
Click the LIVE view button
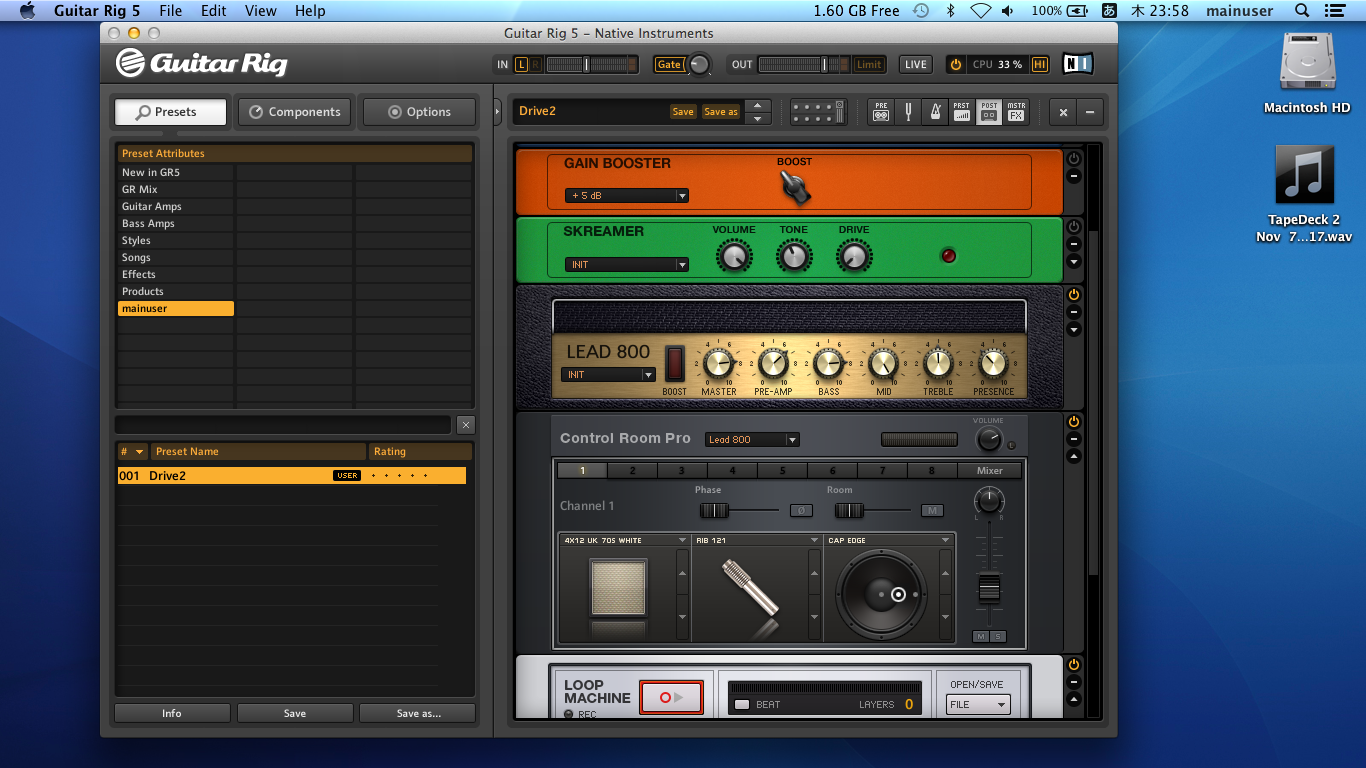pos(915,64)
